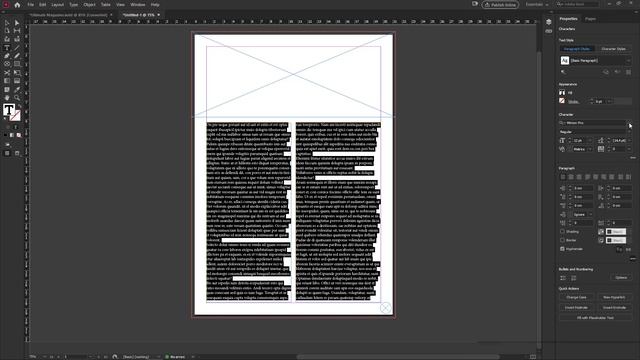Image resolution: width=640 pixels, height=360 pixels.
Task: Click the Publish Online button
Action: [x=500, y=5]
